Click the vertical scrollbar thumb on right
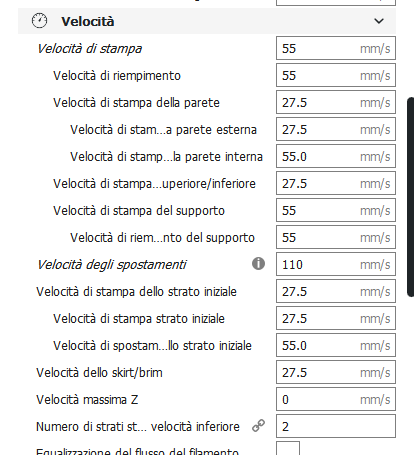This screenshot has height=455, width=414. (411, 197)
